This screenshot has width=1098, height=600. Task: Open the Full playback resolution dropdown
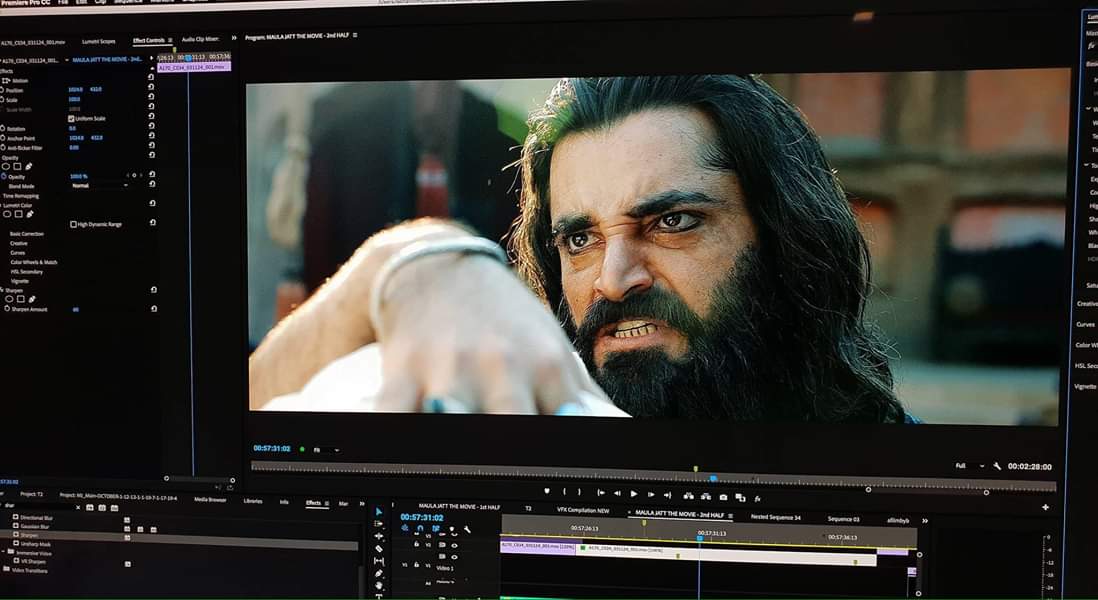click(965, 466)
